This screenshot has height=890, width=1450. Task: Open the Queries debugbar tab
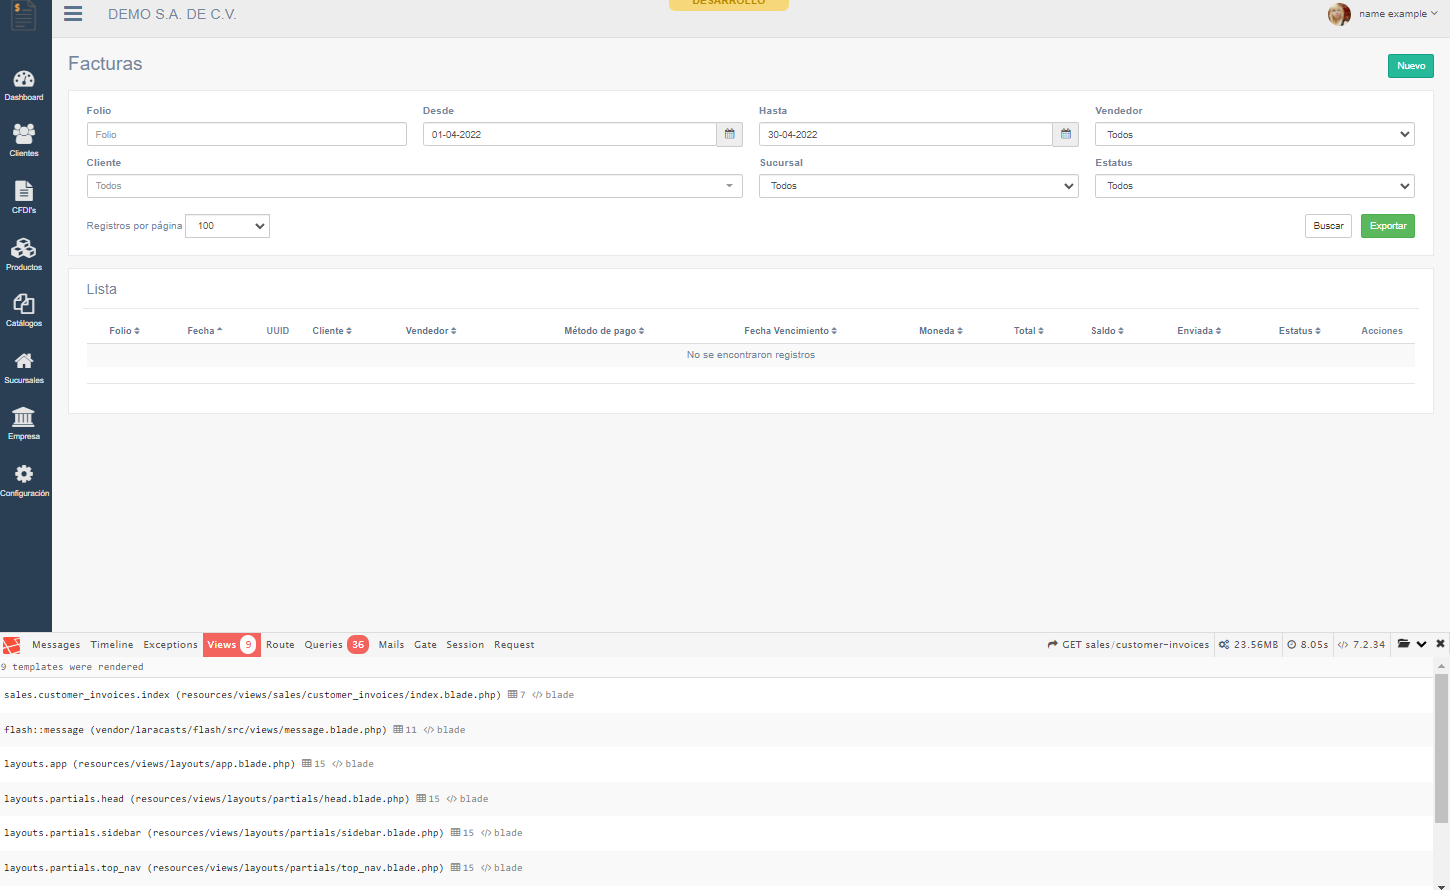[x=336, y=645]
